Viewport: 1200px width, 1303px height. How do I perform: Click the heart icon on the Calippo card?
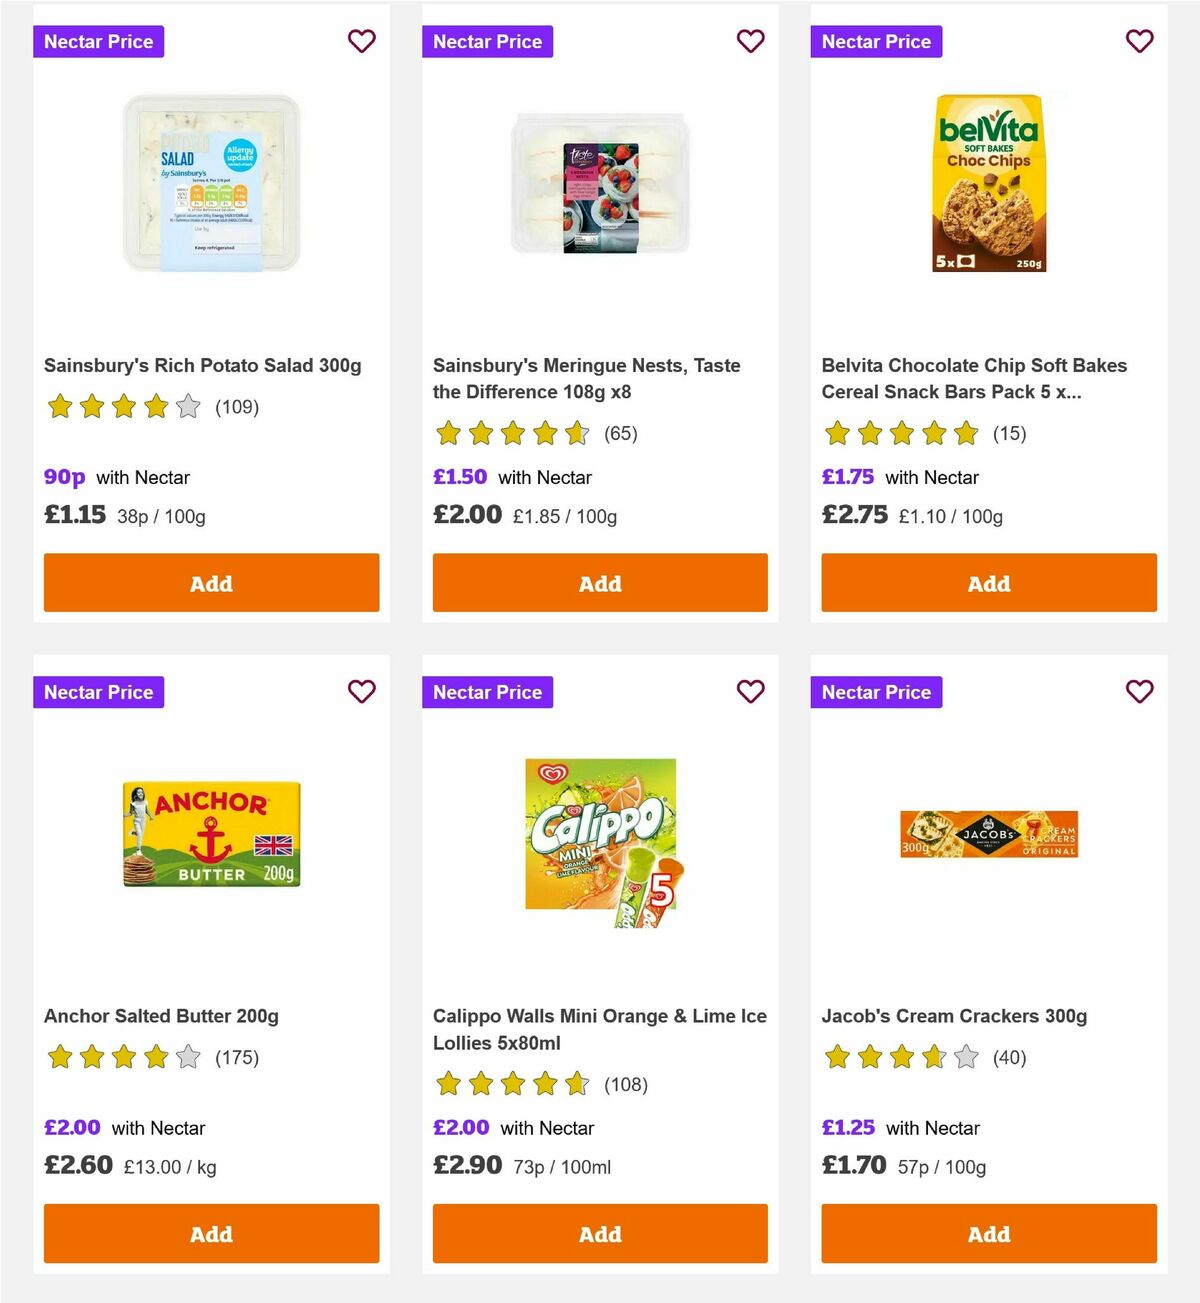[x=751, y=691]
